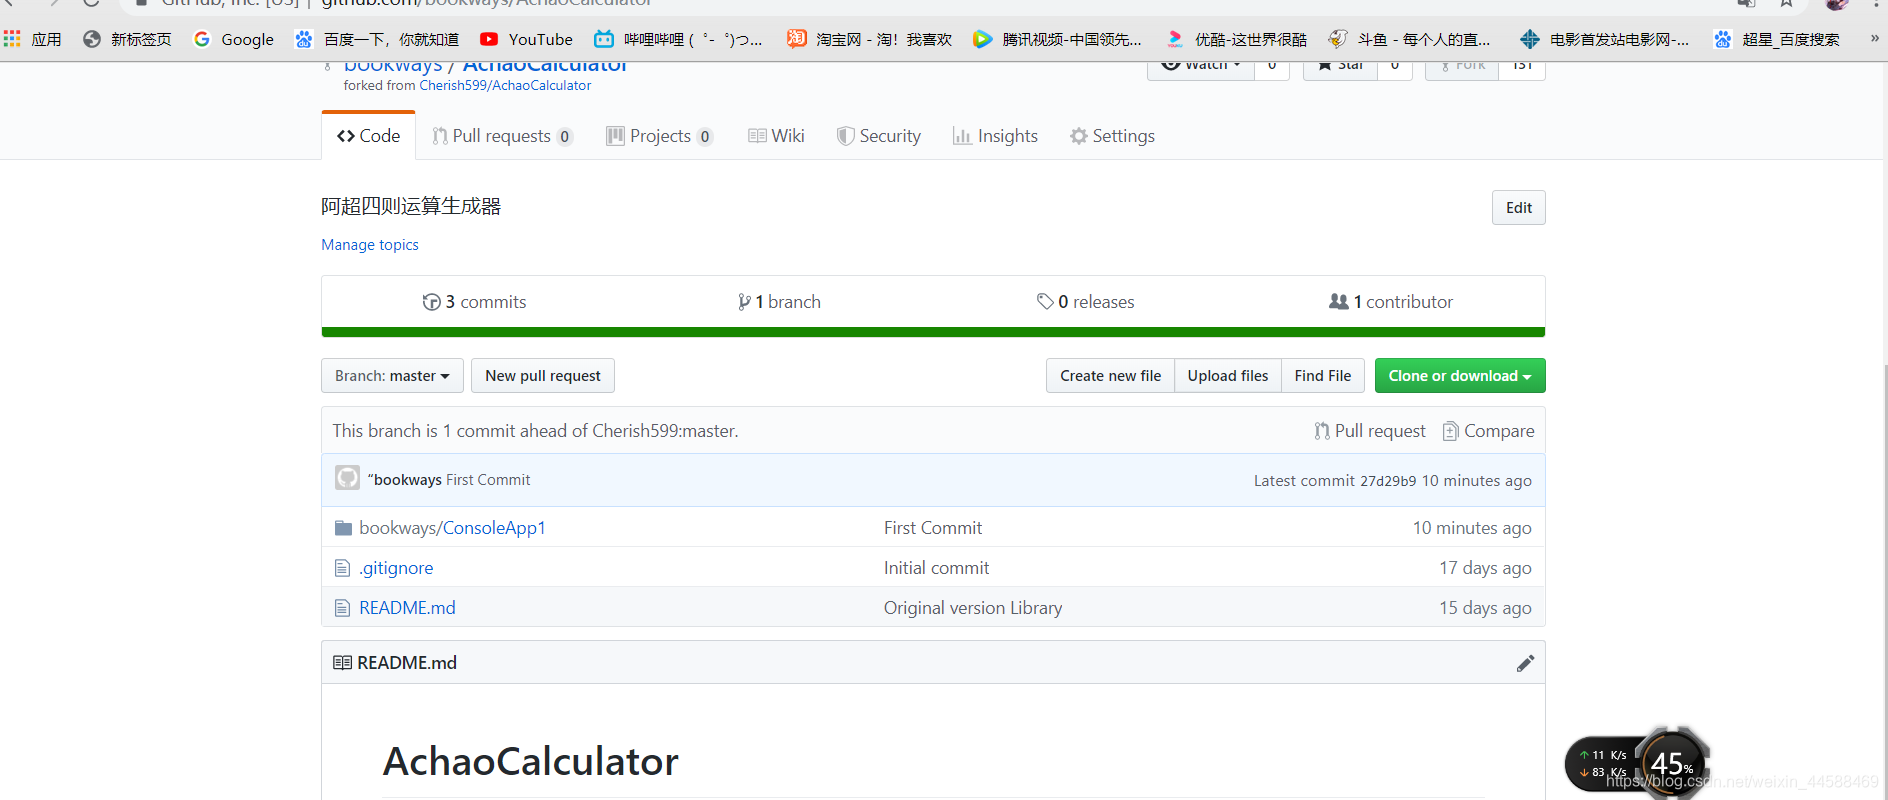1888x800 pixels.
Task: Click the Initial commit message
Action: coord(936,568)
